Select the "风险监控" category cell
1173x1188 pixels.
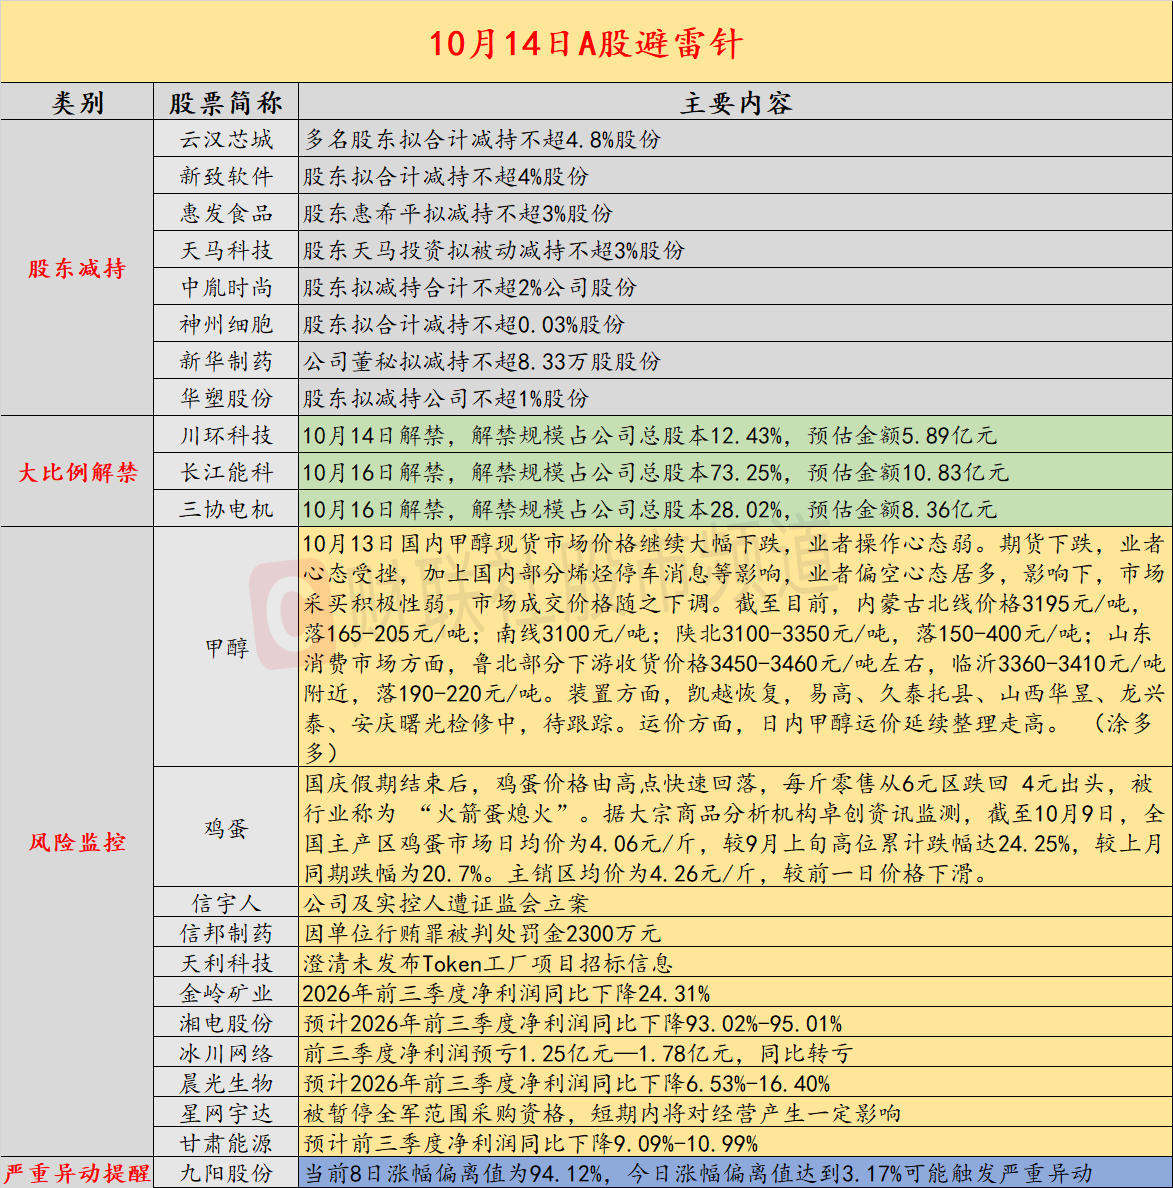[77, 842]
